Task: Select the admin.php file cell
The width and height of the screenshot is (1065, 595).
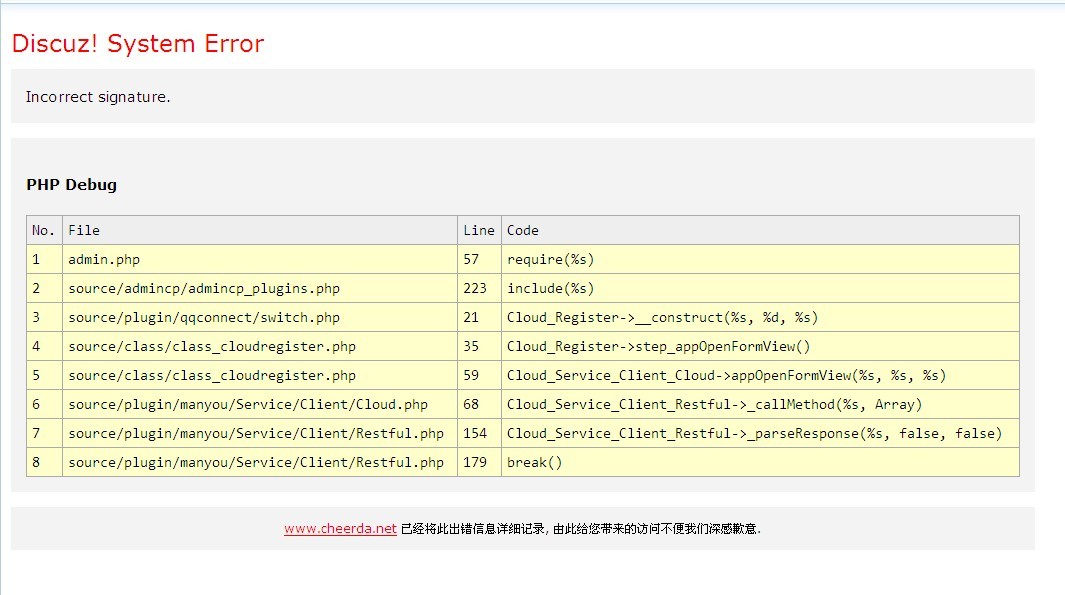Action: tap(104, 259)
